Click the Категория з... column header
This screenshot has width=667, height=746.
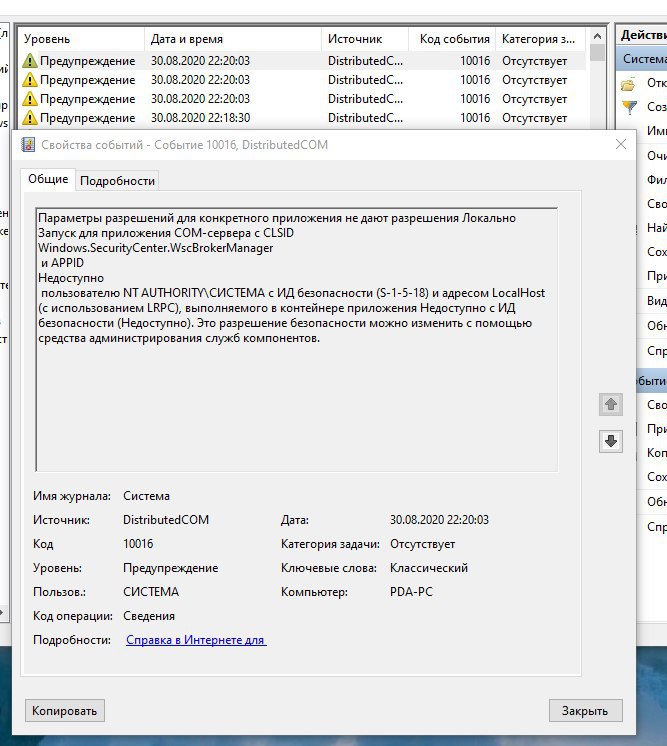540,39
